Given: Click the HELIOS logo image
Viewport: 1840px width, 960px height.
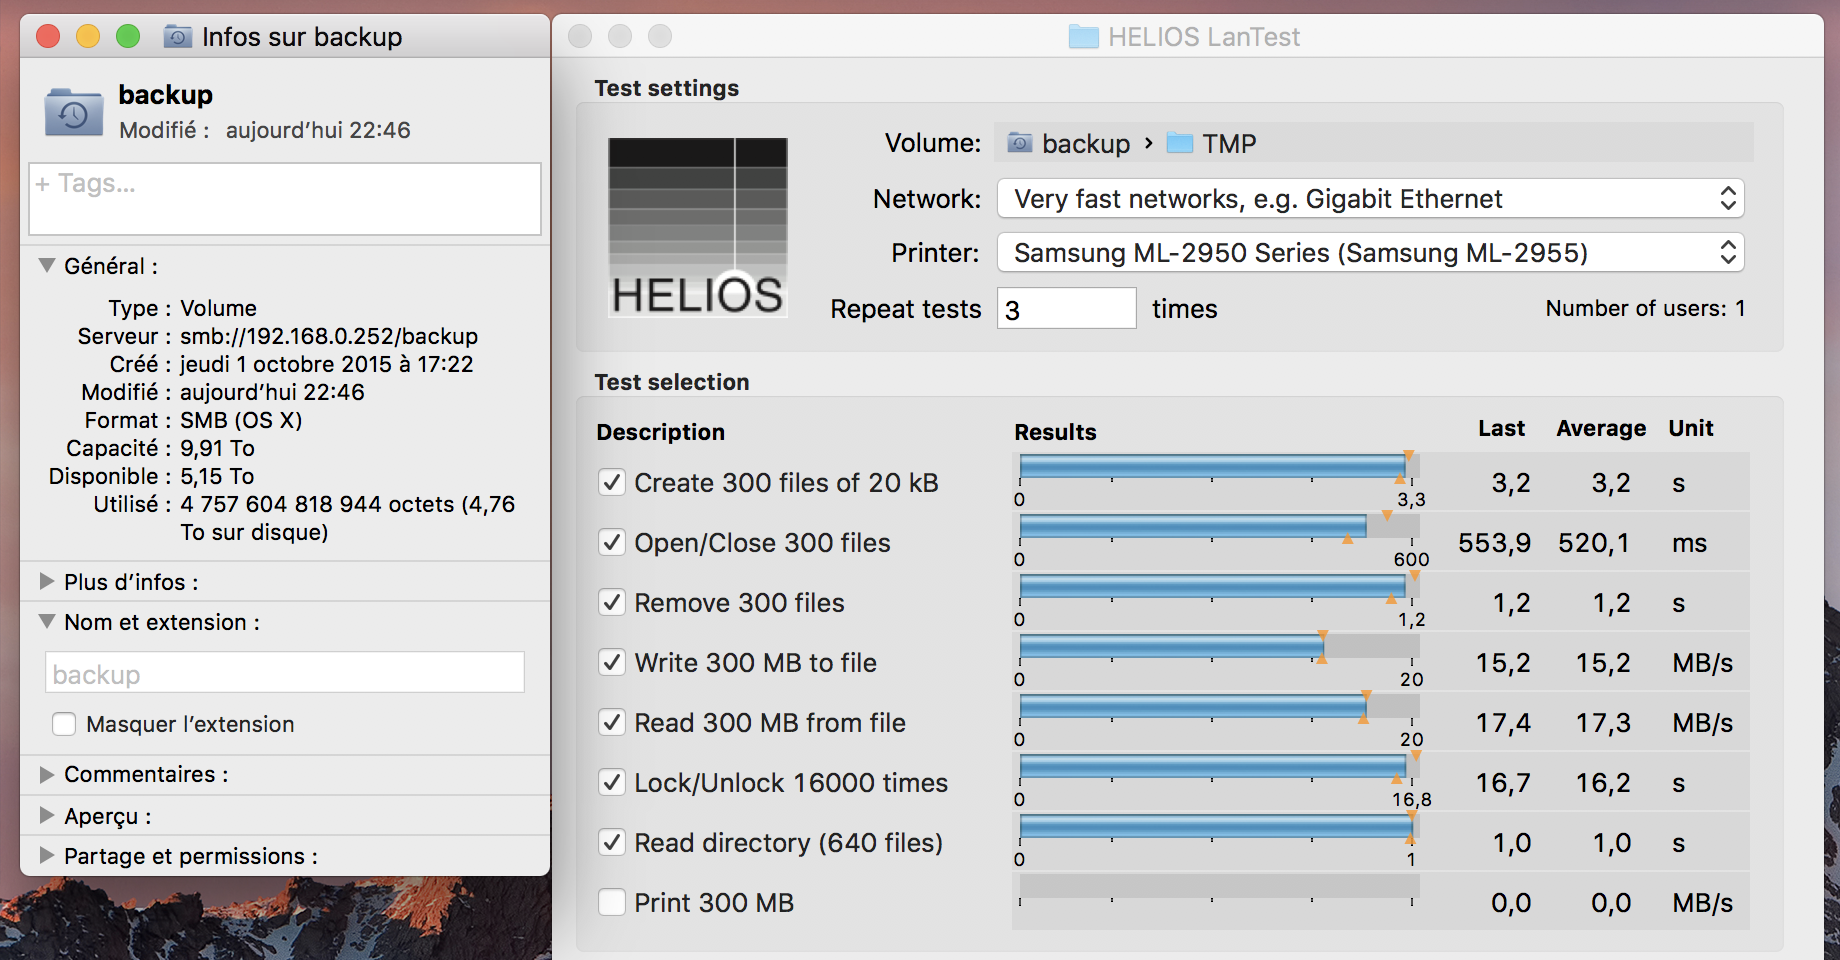Looking at the screenshot, I should tap(698, 227).
